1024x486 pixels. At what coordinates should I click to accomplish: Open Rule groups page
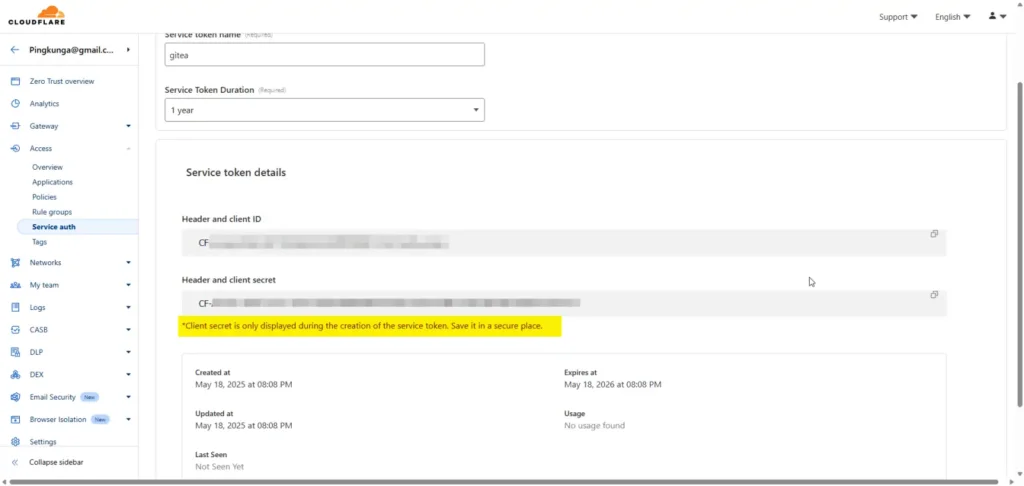pyautogui.click(x=52, y=212)
